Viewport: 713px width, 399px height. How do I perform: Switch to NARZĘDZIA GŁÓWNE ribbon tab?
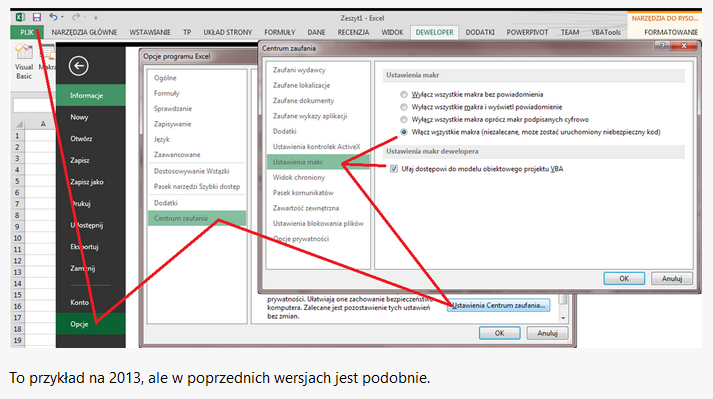coord(84,32)
